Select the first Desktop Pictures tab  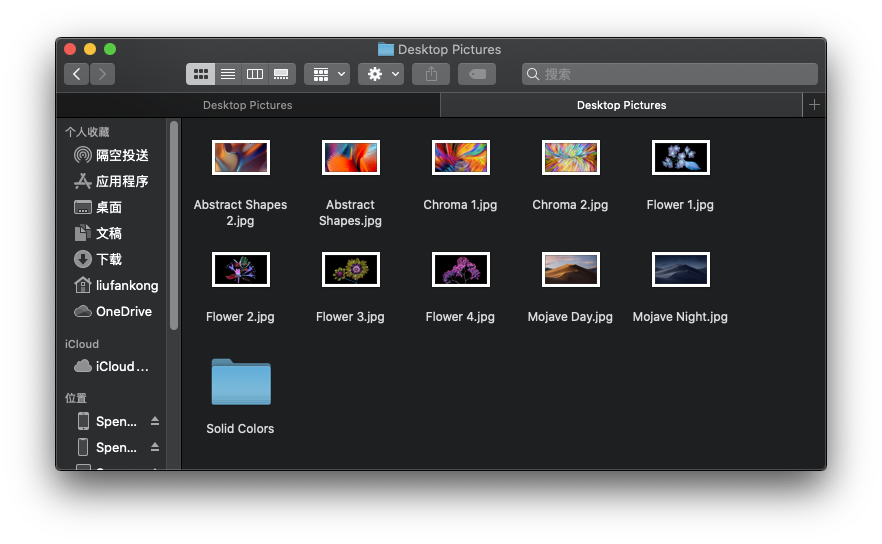click(x=247, y=105)
